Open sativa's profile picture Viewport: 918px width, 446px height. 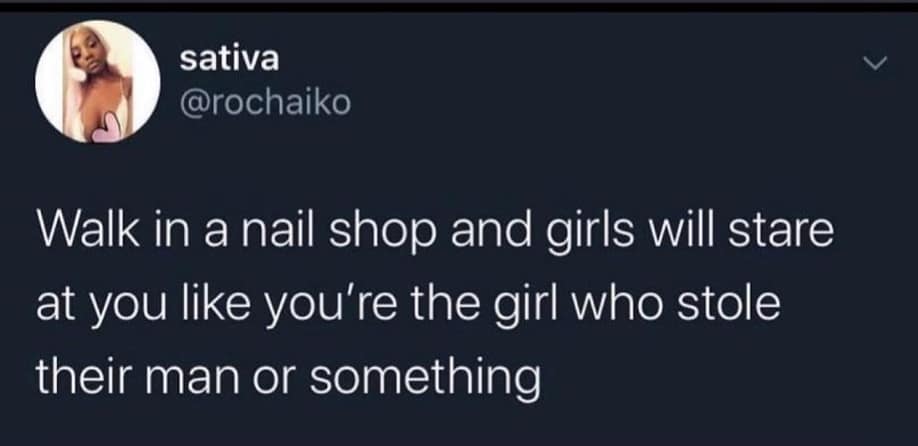click(98, 81)
